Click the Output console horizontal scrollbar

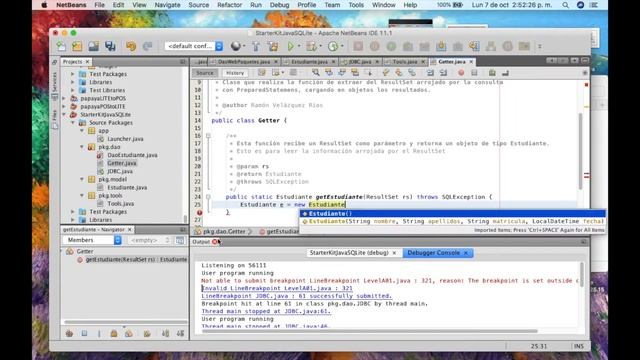coord(369,331)
